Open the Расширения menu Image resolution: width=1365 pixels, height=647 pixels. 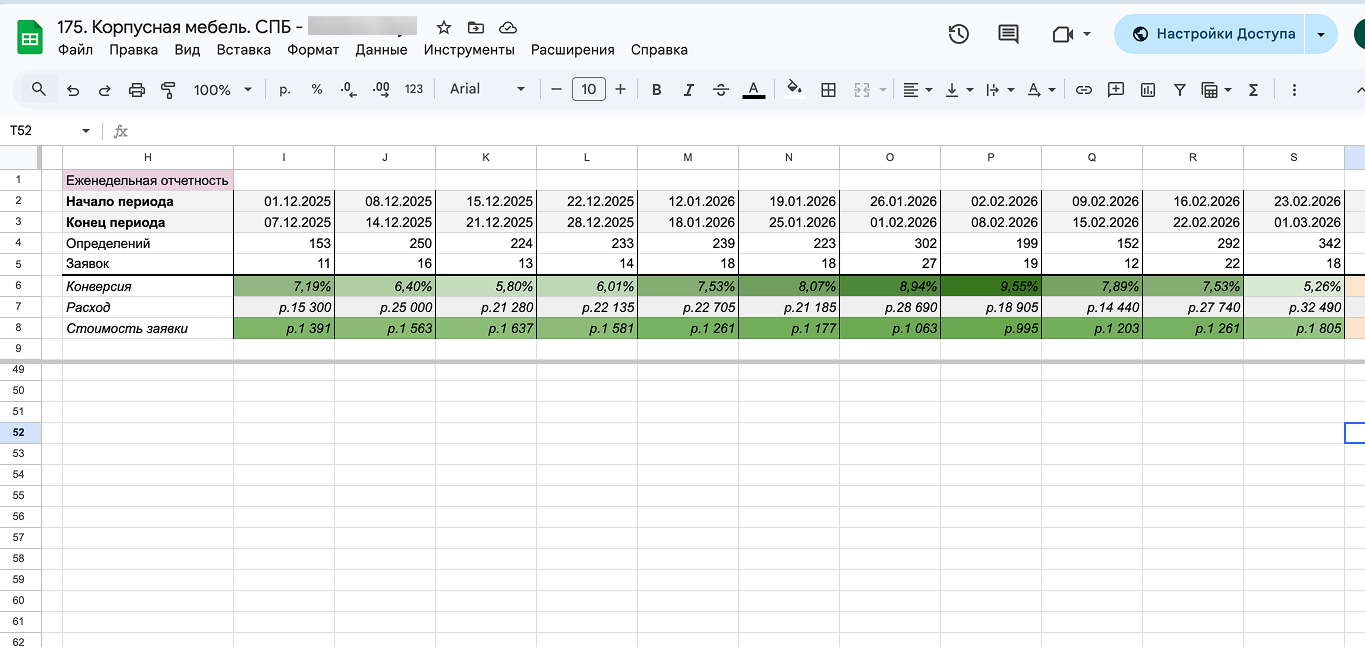point(572,50)
